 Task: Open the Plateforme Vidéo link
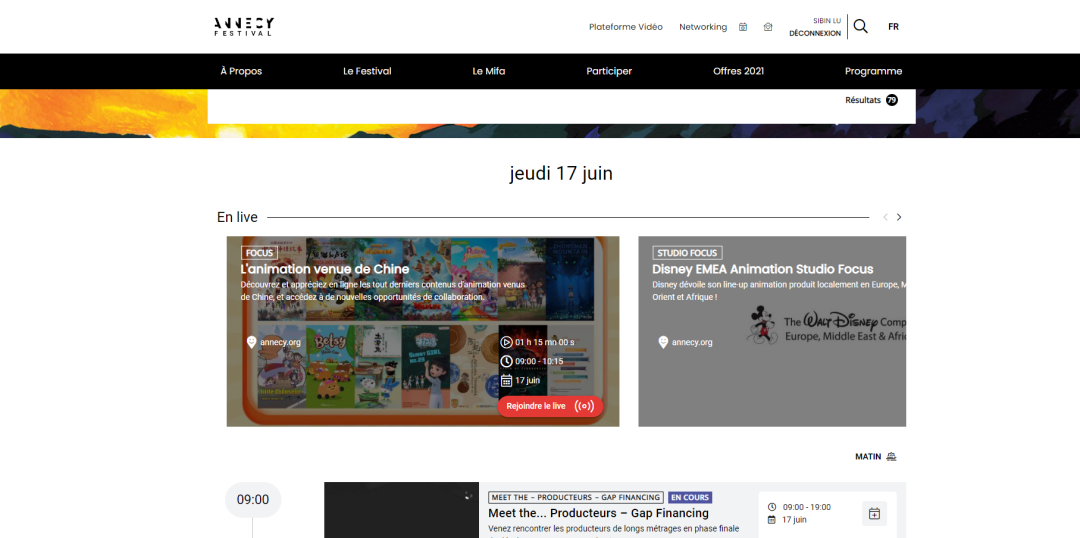625,27
